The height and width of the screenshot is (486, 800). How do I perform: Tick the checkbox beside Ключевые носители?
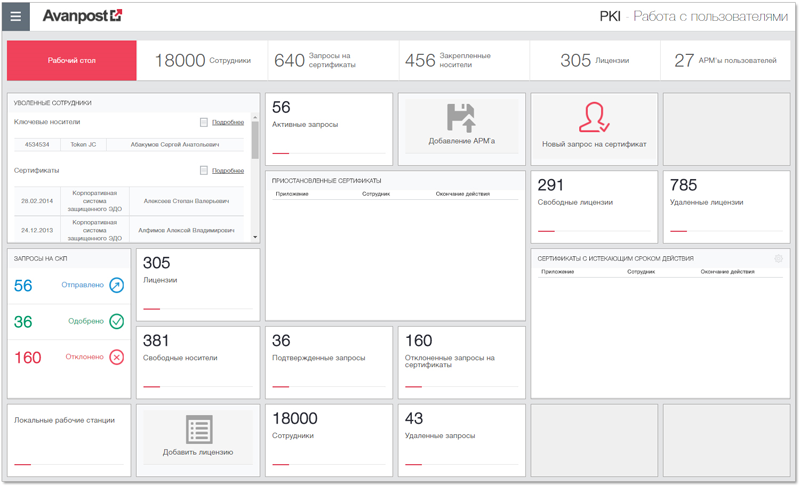(x=204, y=122)
